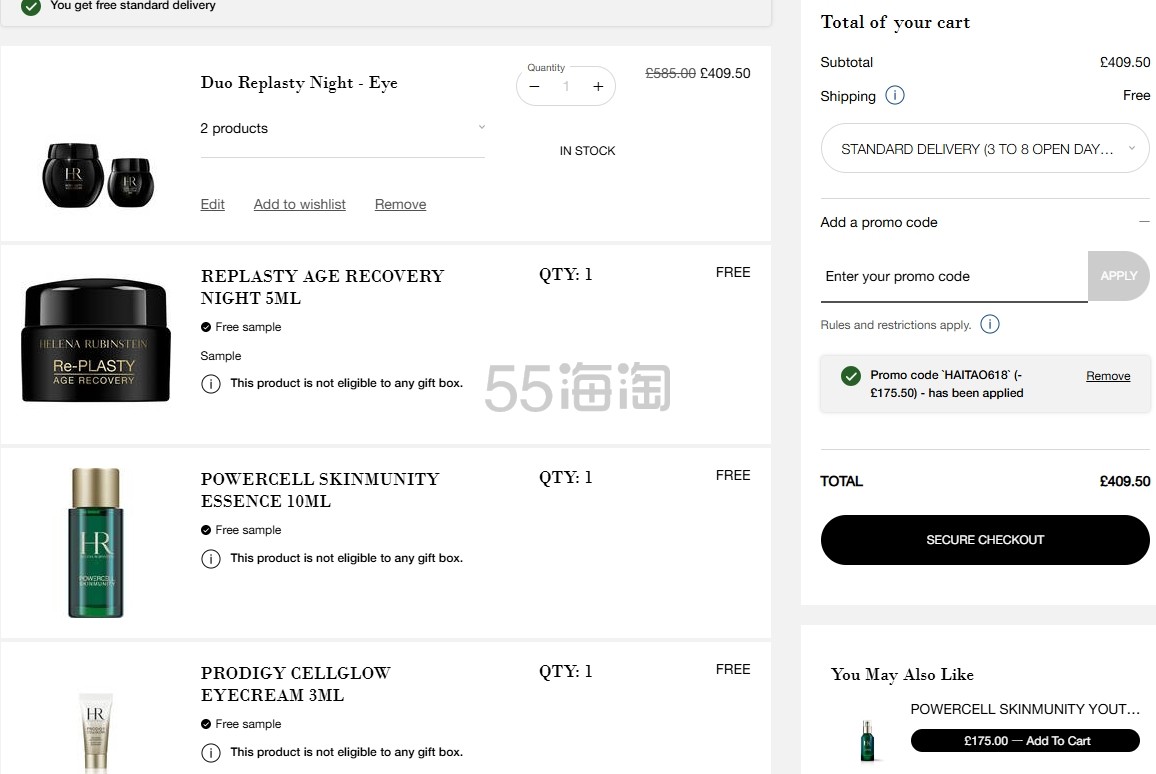Remove Duo Replasty Night - Eye from cart

[x=400, y=204]
